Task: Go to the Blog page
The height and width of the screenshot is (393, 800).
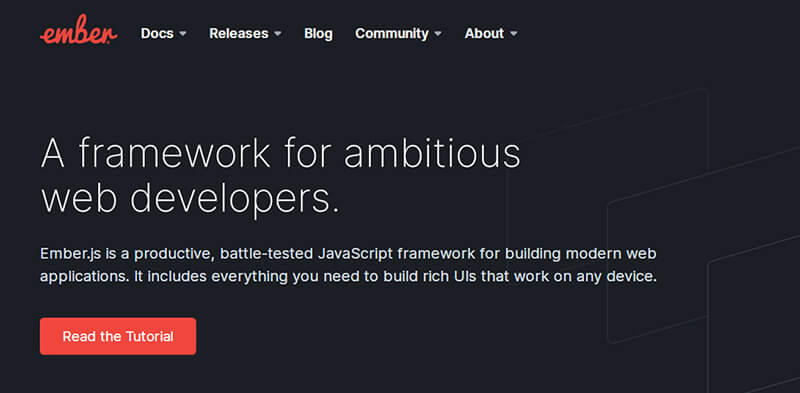Action: coord(318,34)
